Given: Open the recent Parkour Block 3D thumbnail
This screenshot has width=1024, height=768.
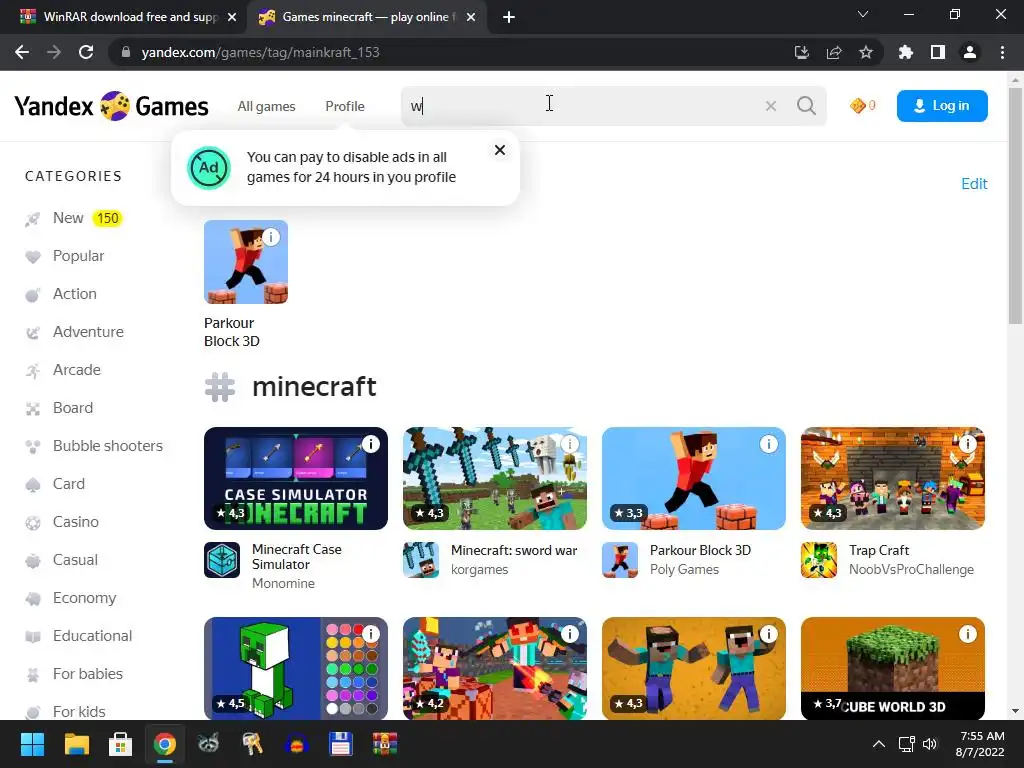Looking at the screenshot, I should [x=246, y=262].
